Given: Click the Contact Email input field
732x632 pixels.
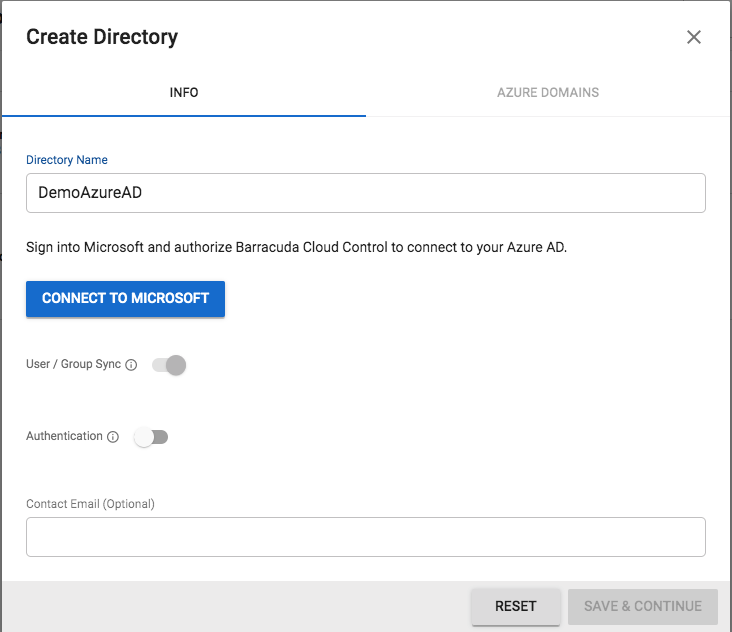Looking at the screenshot, I should 366,537.
